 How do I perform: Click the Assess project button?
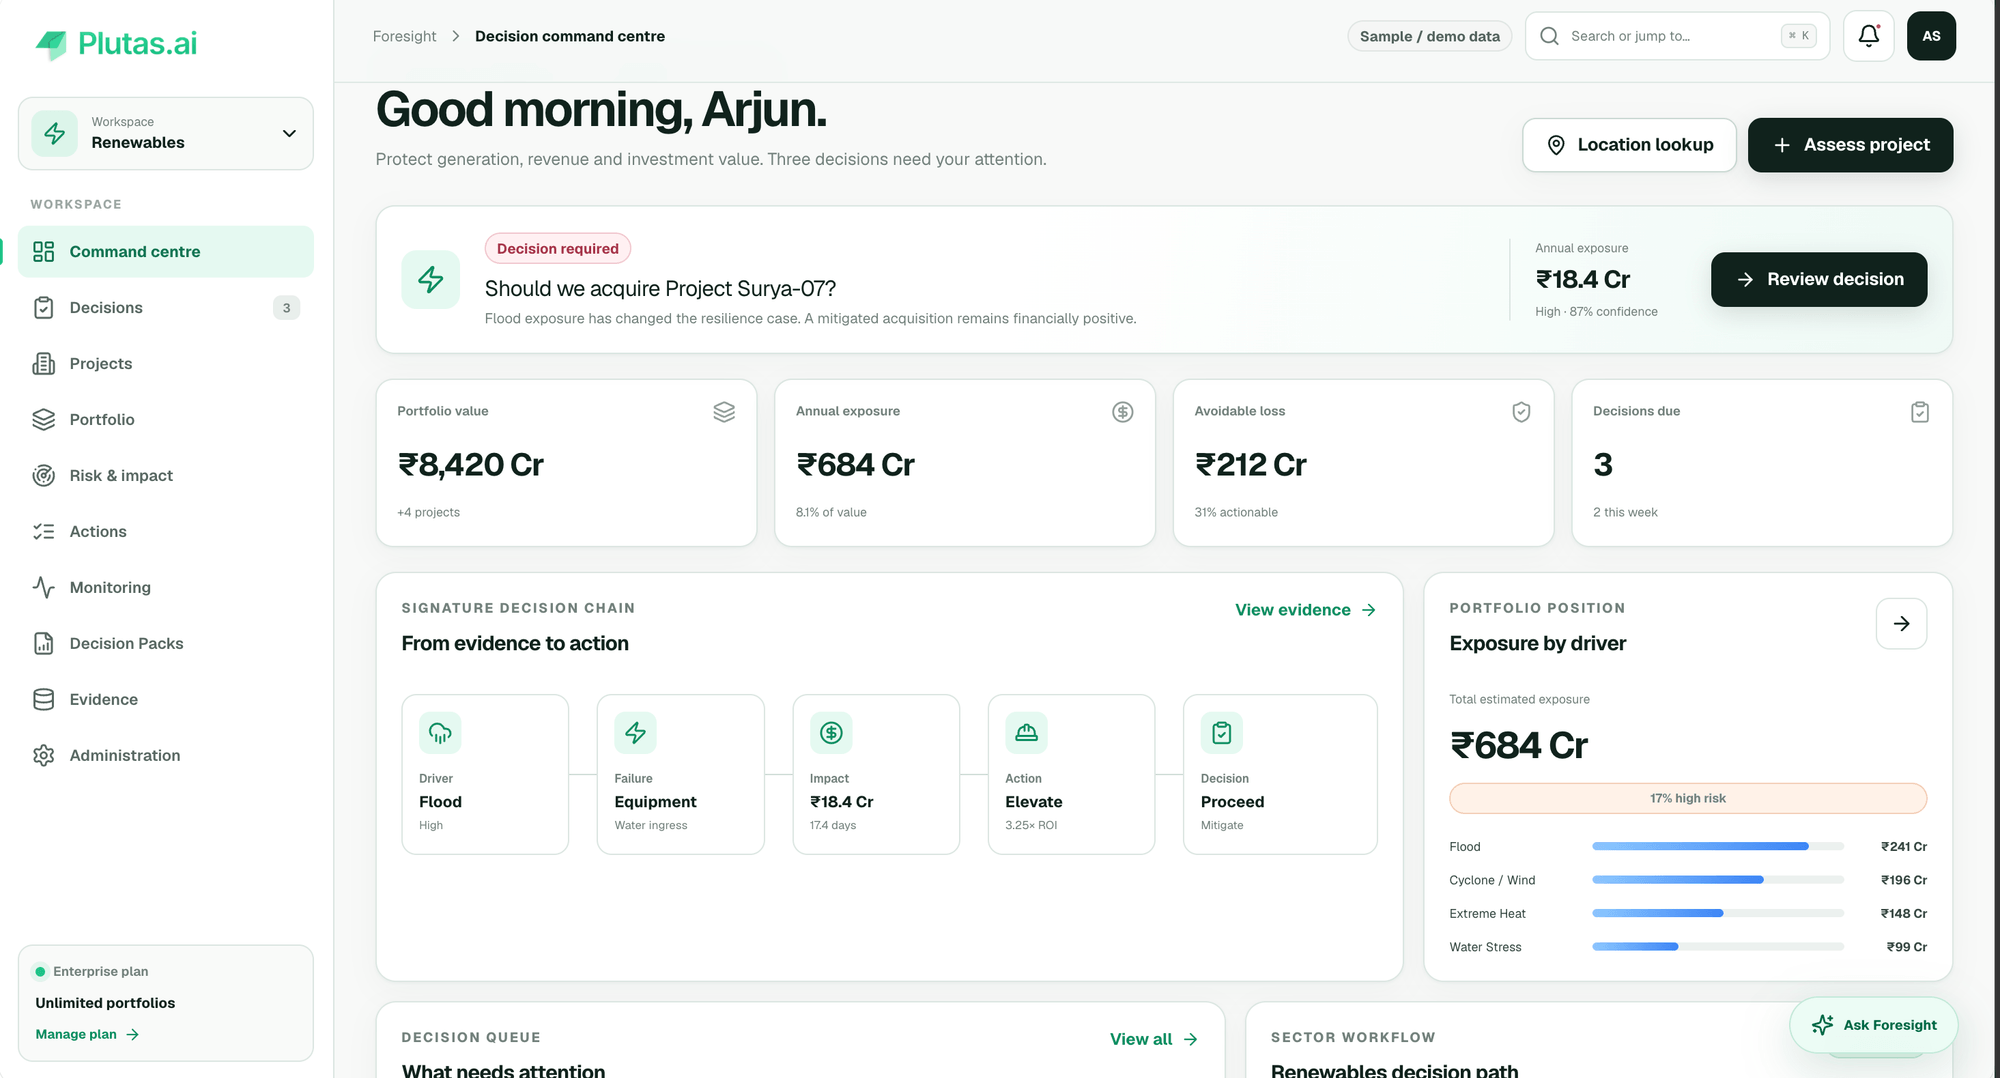point(1850,145)
